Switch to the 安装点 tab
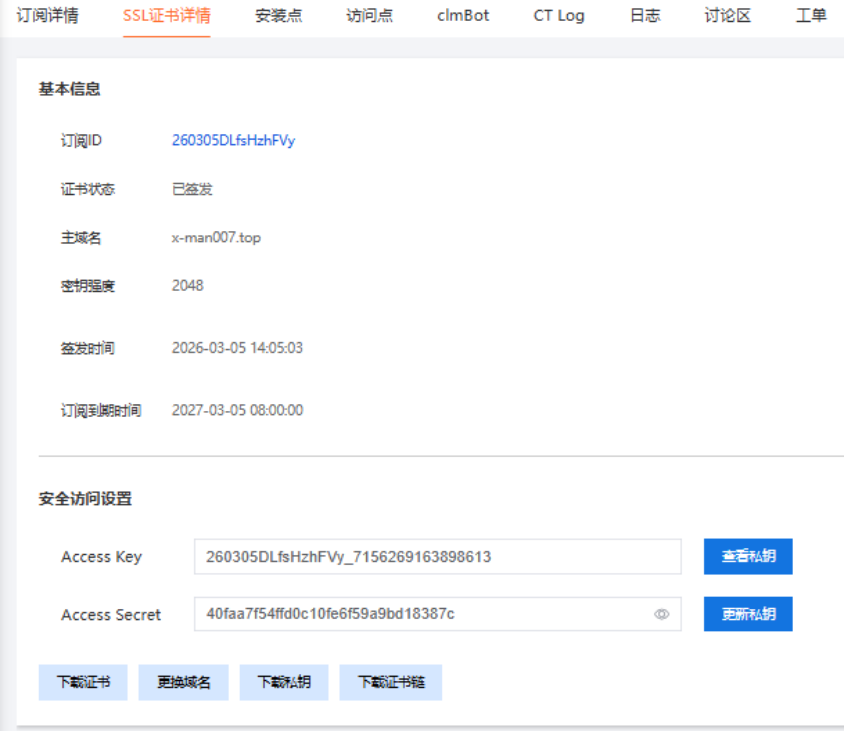This screenshot has width=845, height=732. 279,16
